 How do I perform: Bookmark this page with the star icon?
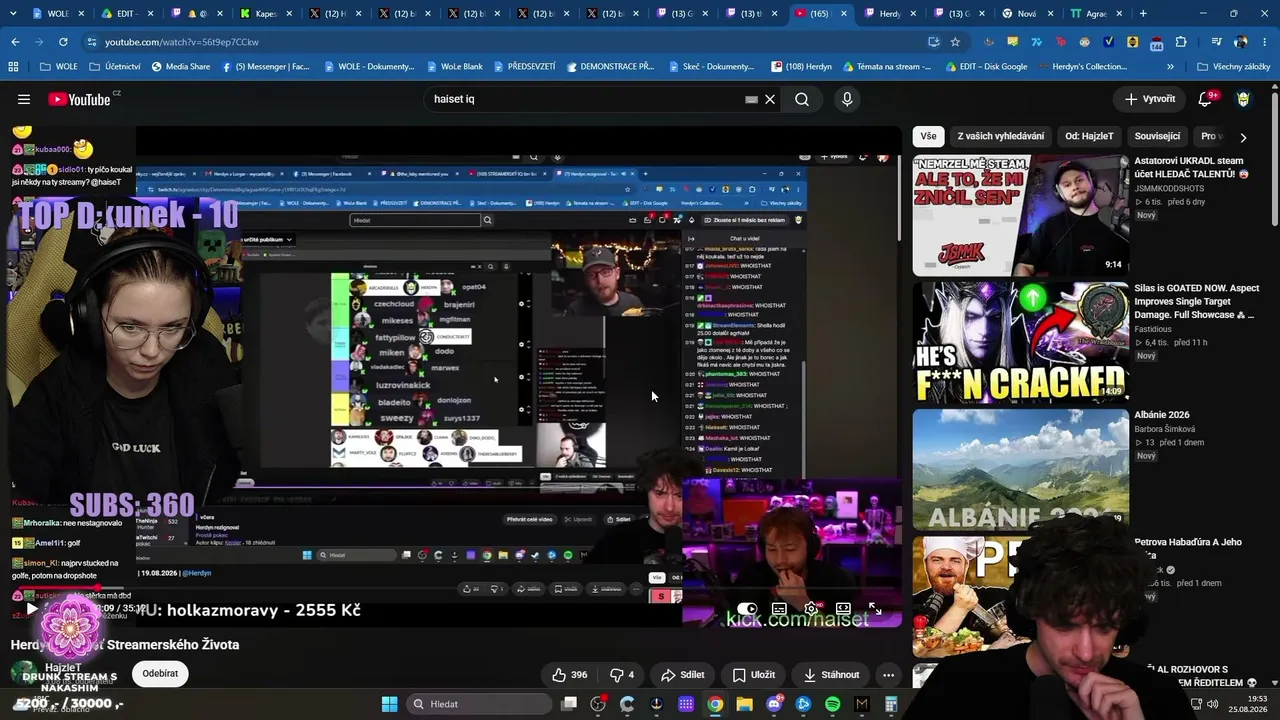[x=955, y=42]
